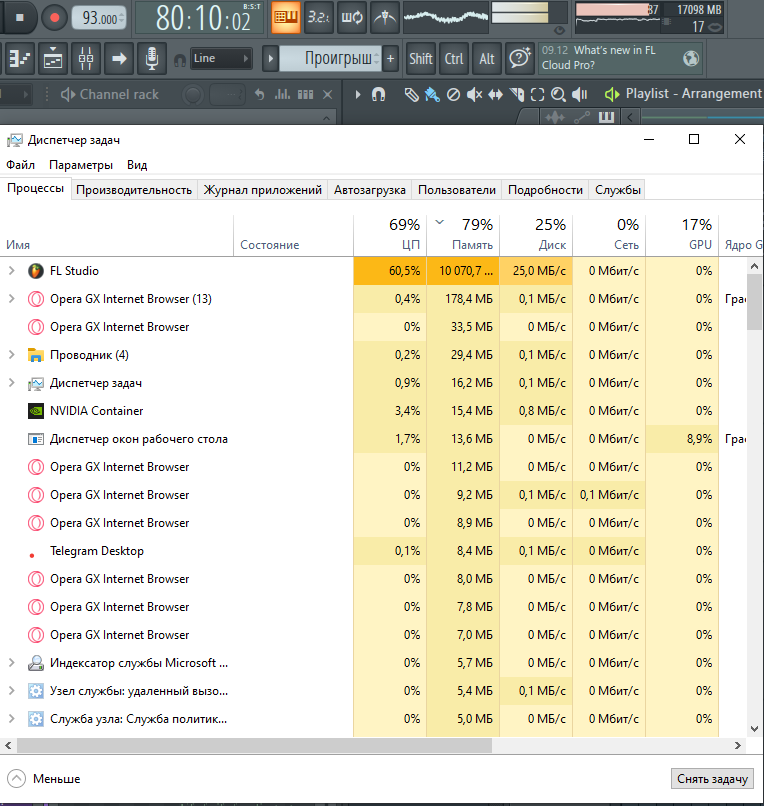Viewport: 764px width, 806px height.
Task: Click the automation curve icon below Playlist toolbar
Action: [581, 118]
